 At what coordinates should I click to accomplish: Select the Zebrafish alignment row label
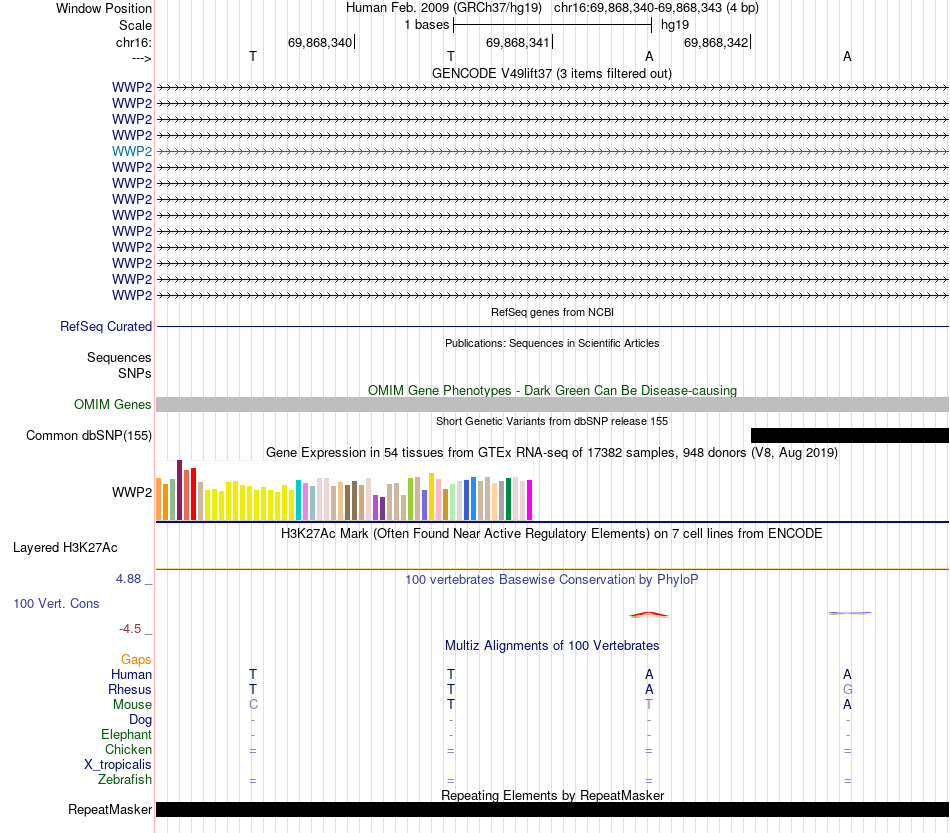(125, 780)
